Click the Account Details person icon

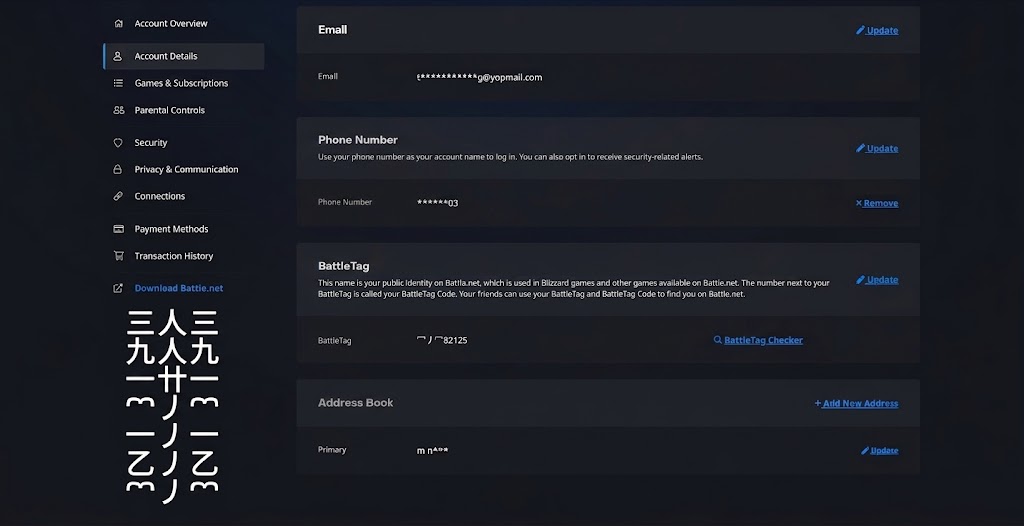tap(118, 56)
